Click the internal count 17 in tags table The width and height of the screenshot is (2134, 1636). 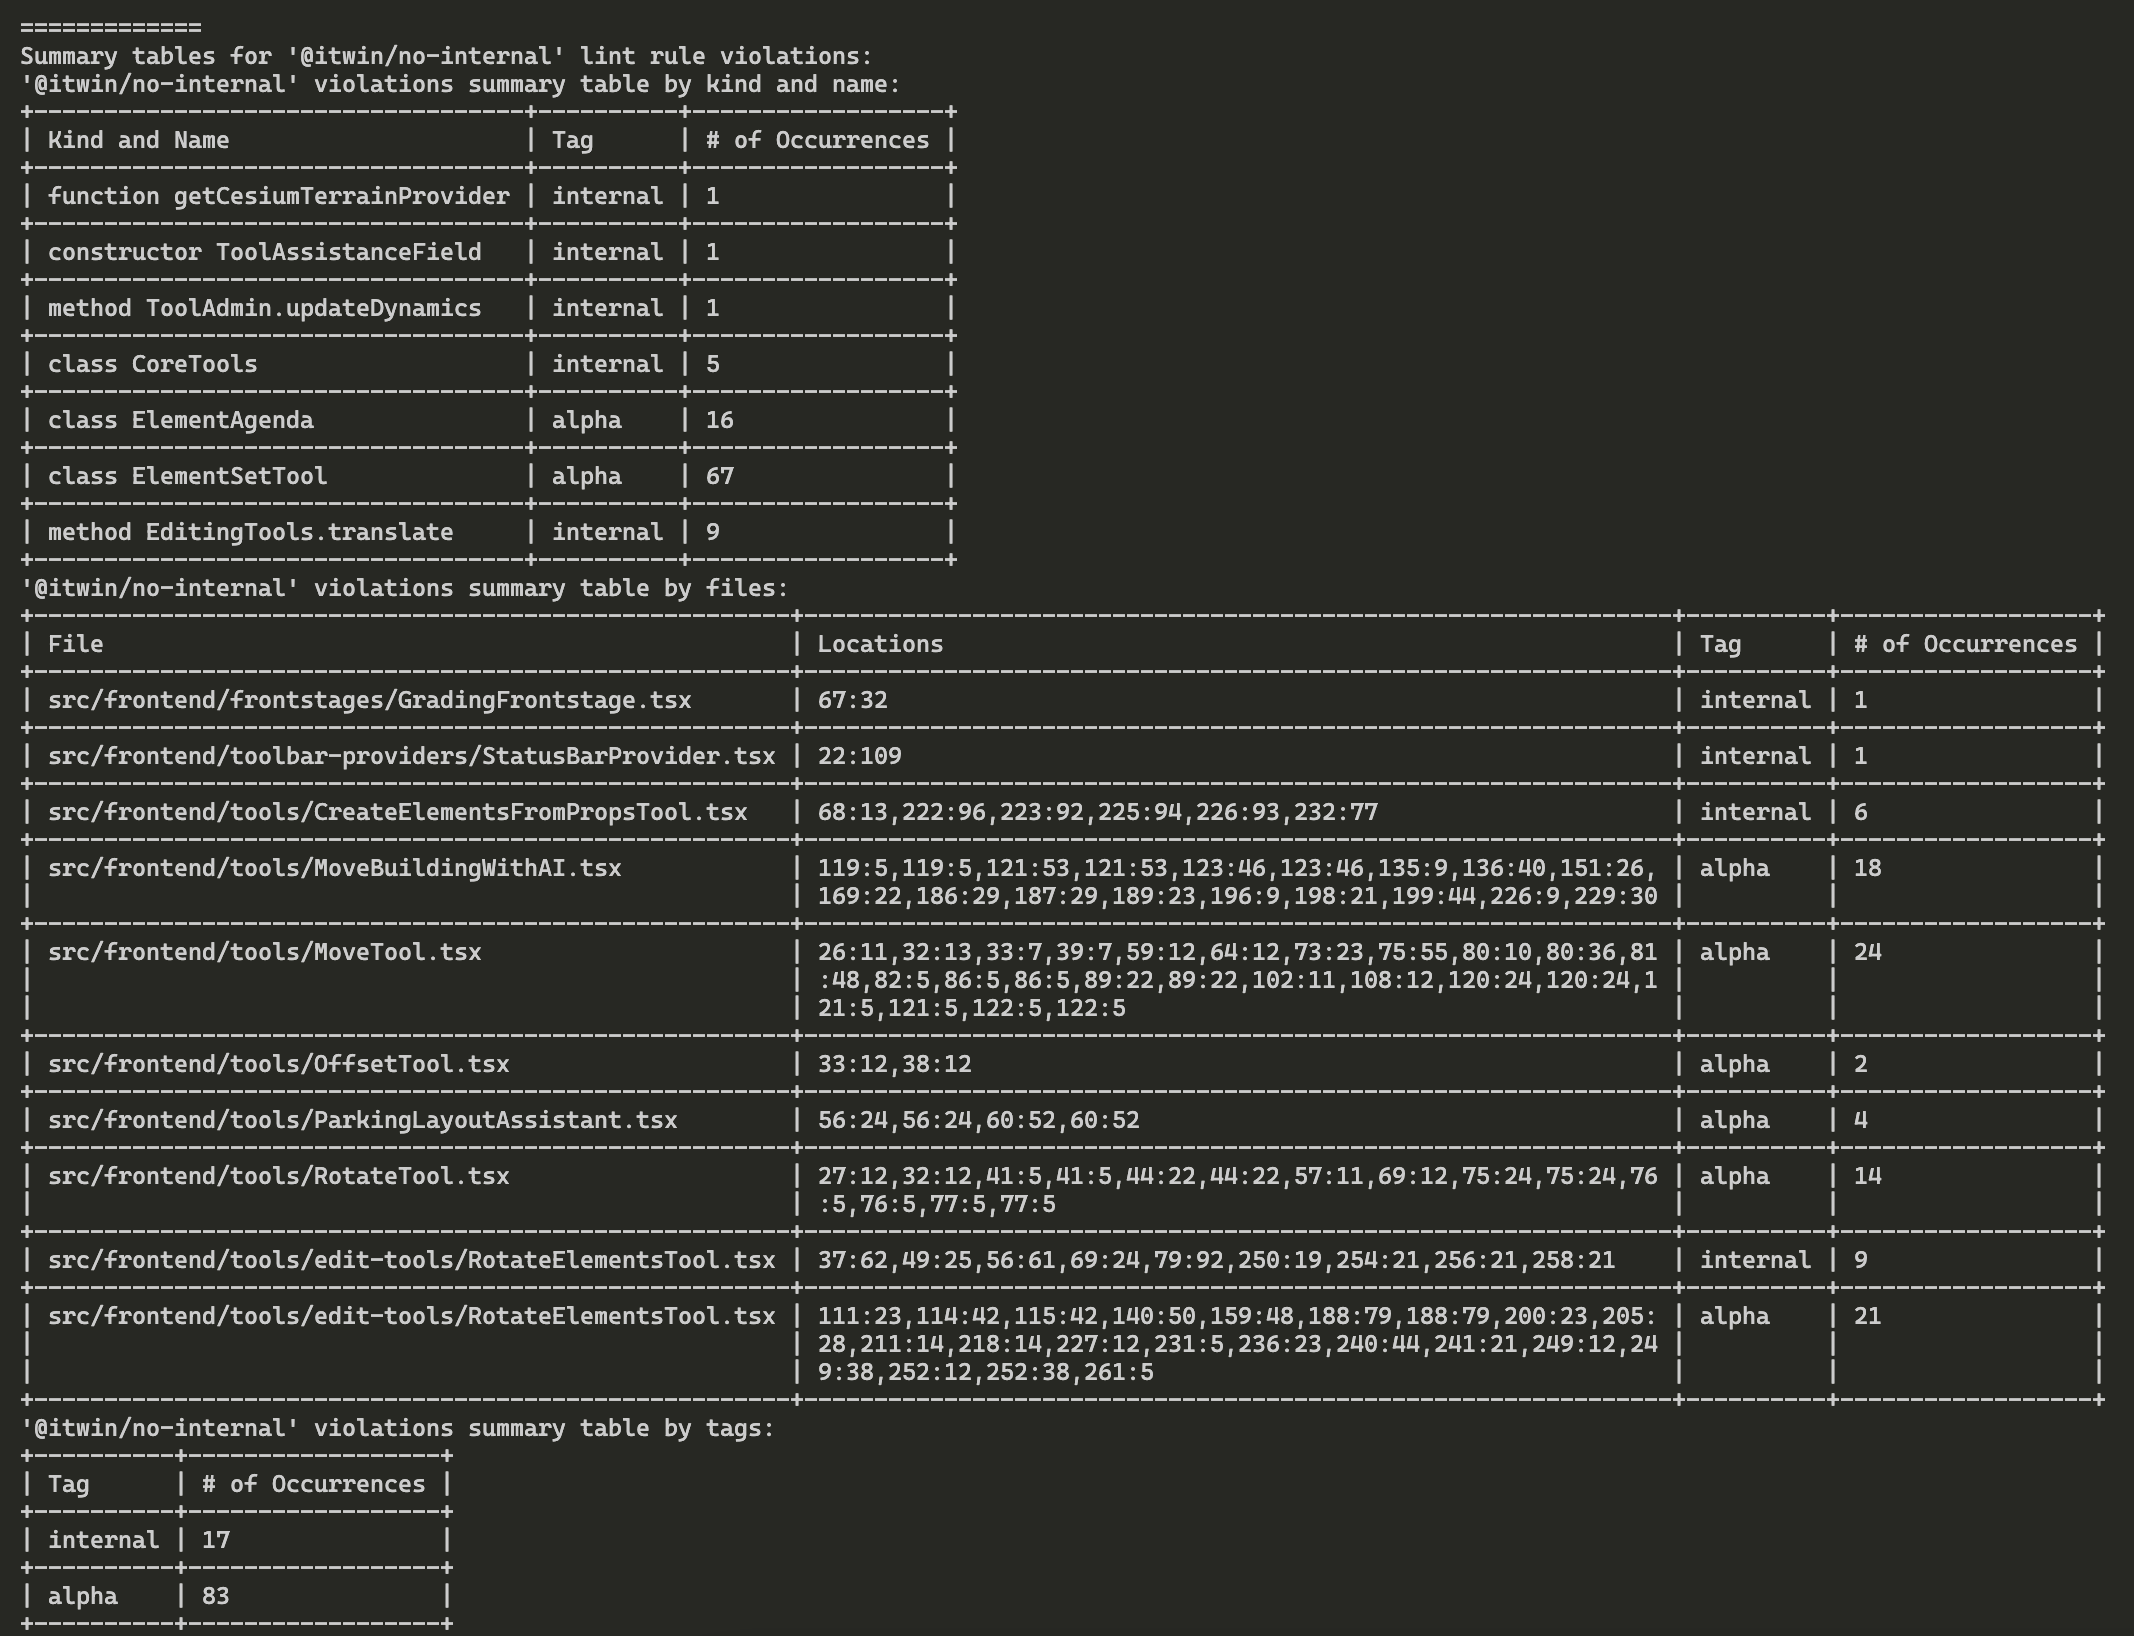click(215, 1540)
